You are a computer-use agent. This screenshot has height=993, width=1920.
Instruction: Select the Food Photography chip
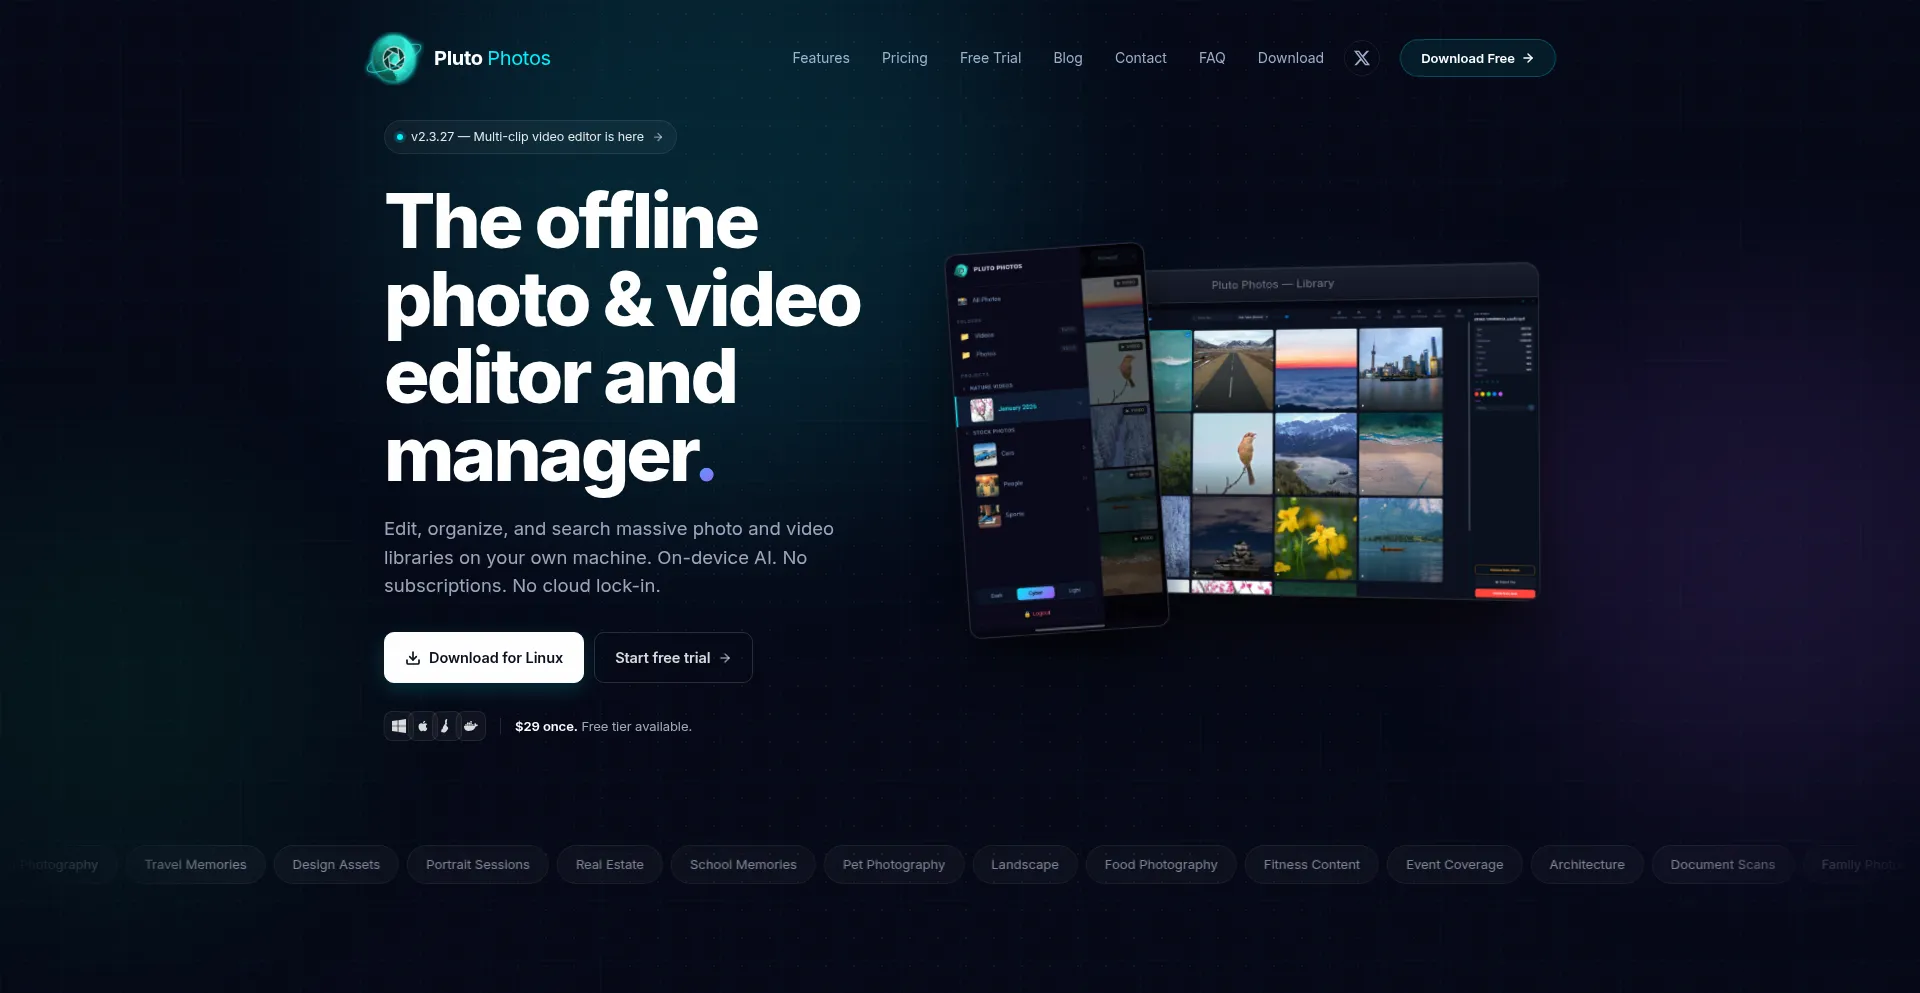click(x=1161, y=864)
